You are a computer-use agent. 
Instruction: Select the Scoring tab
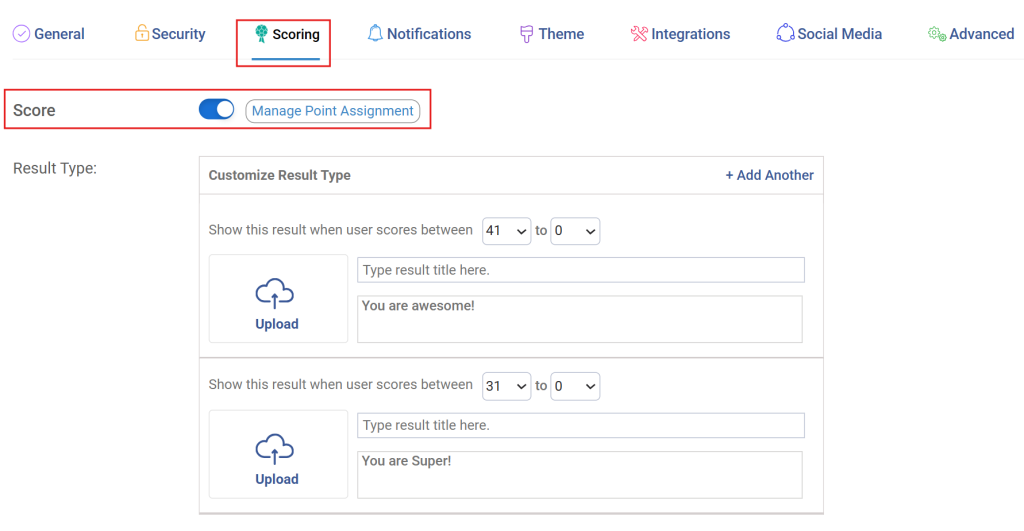[x=286, y=35]
